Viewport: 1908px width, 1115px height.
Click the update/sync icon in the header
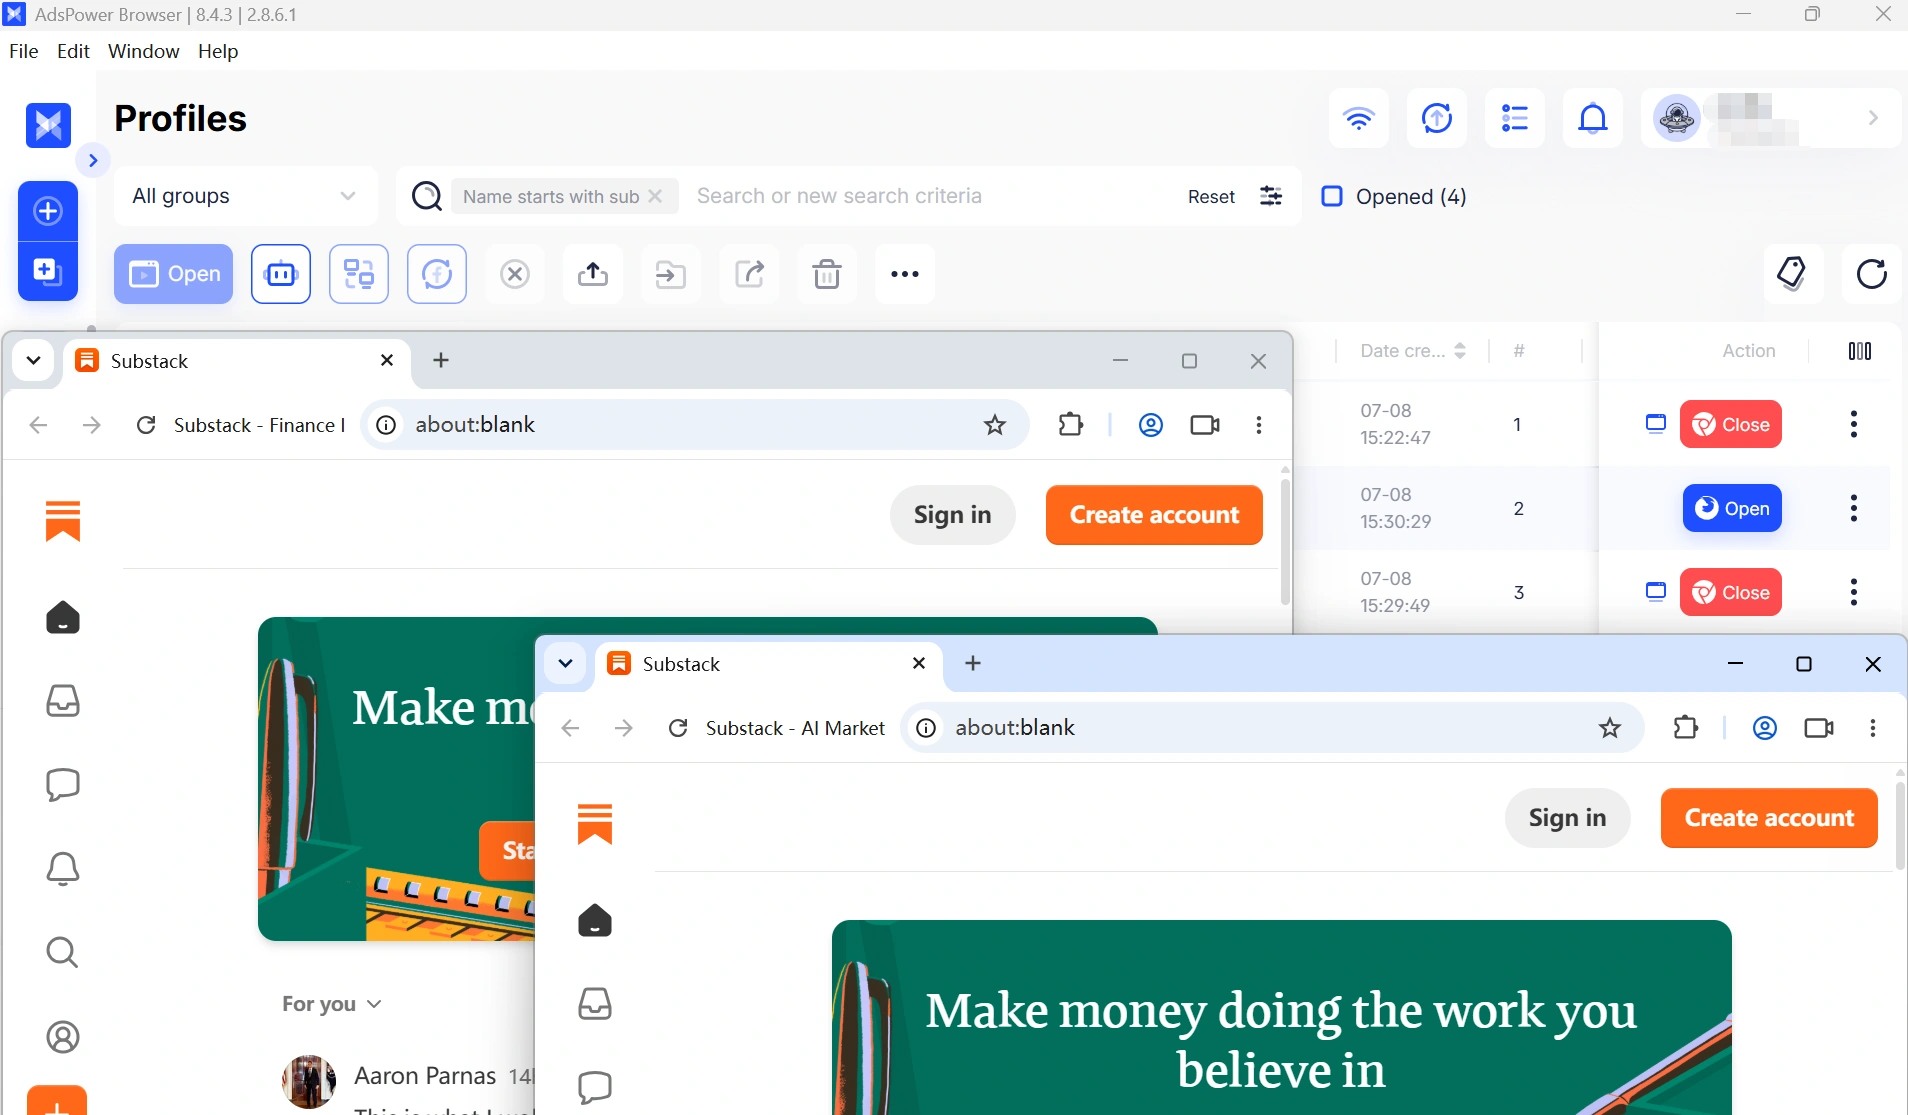coord(1437,118)
